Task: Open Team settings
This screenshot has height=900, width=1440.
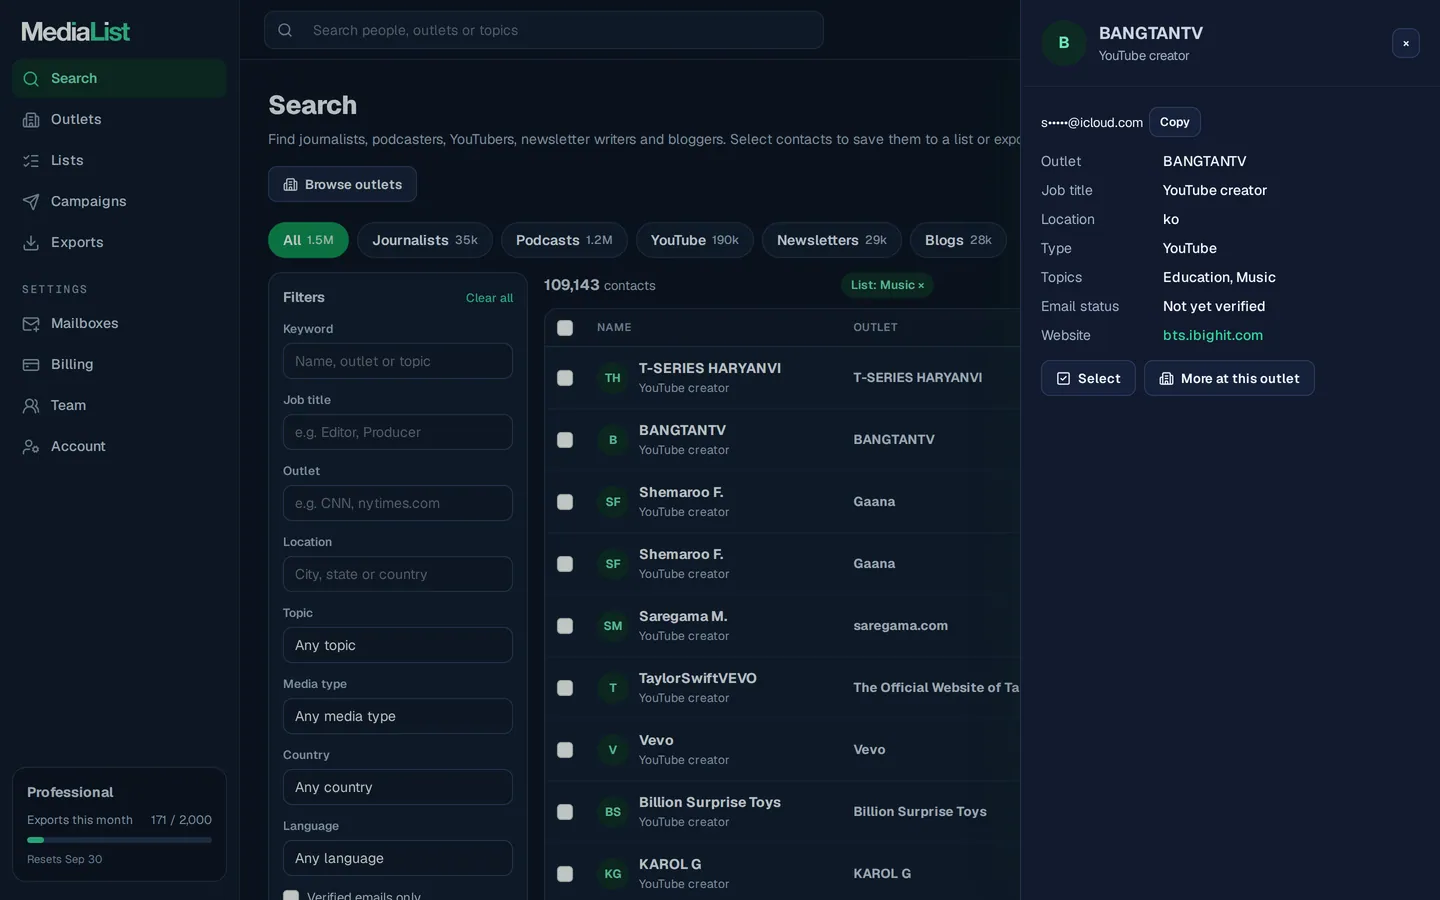Action: pyautogui.click(x=119, y=405)
